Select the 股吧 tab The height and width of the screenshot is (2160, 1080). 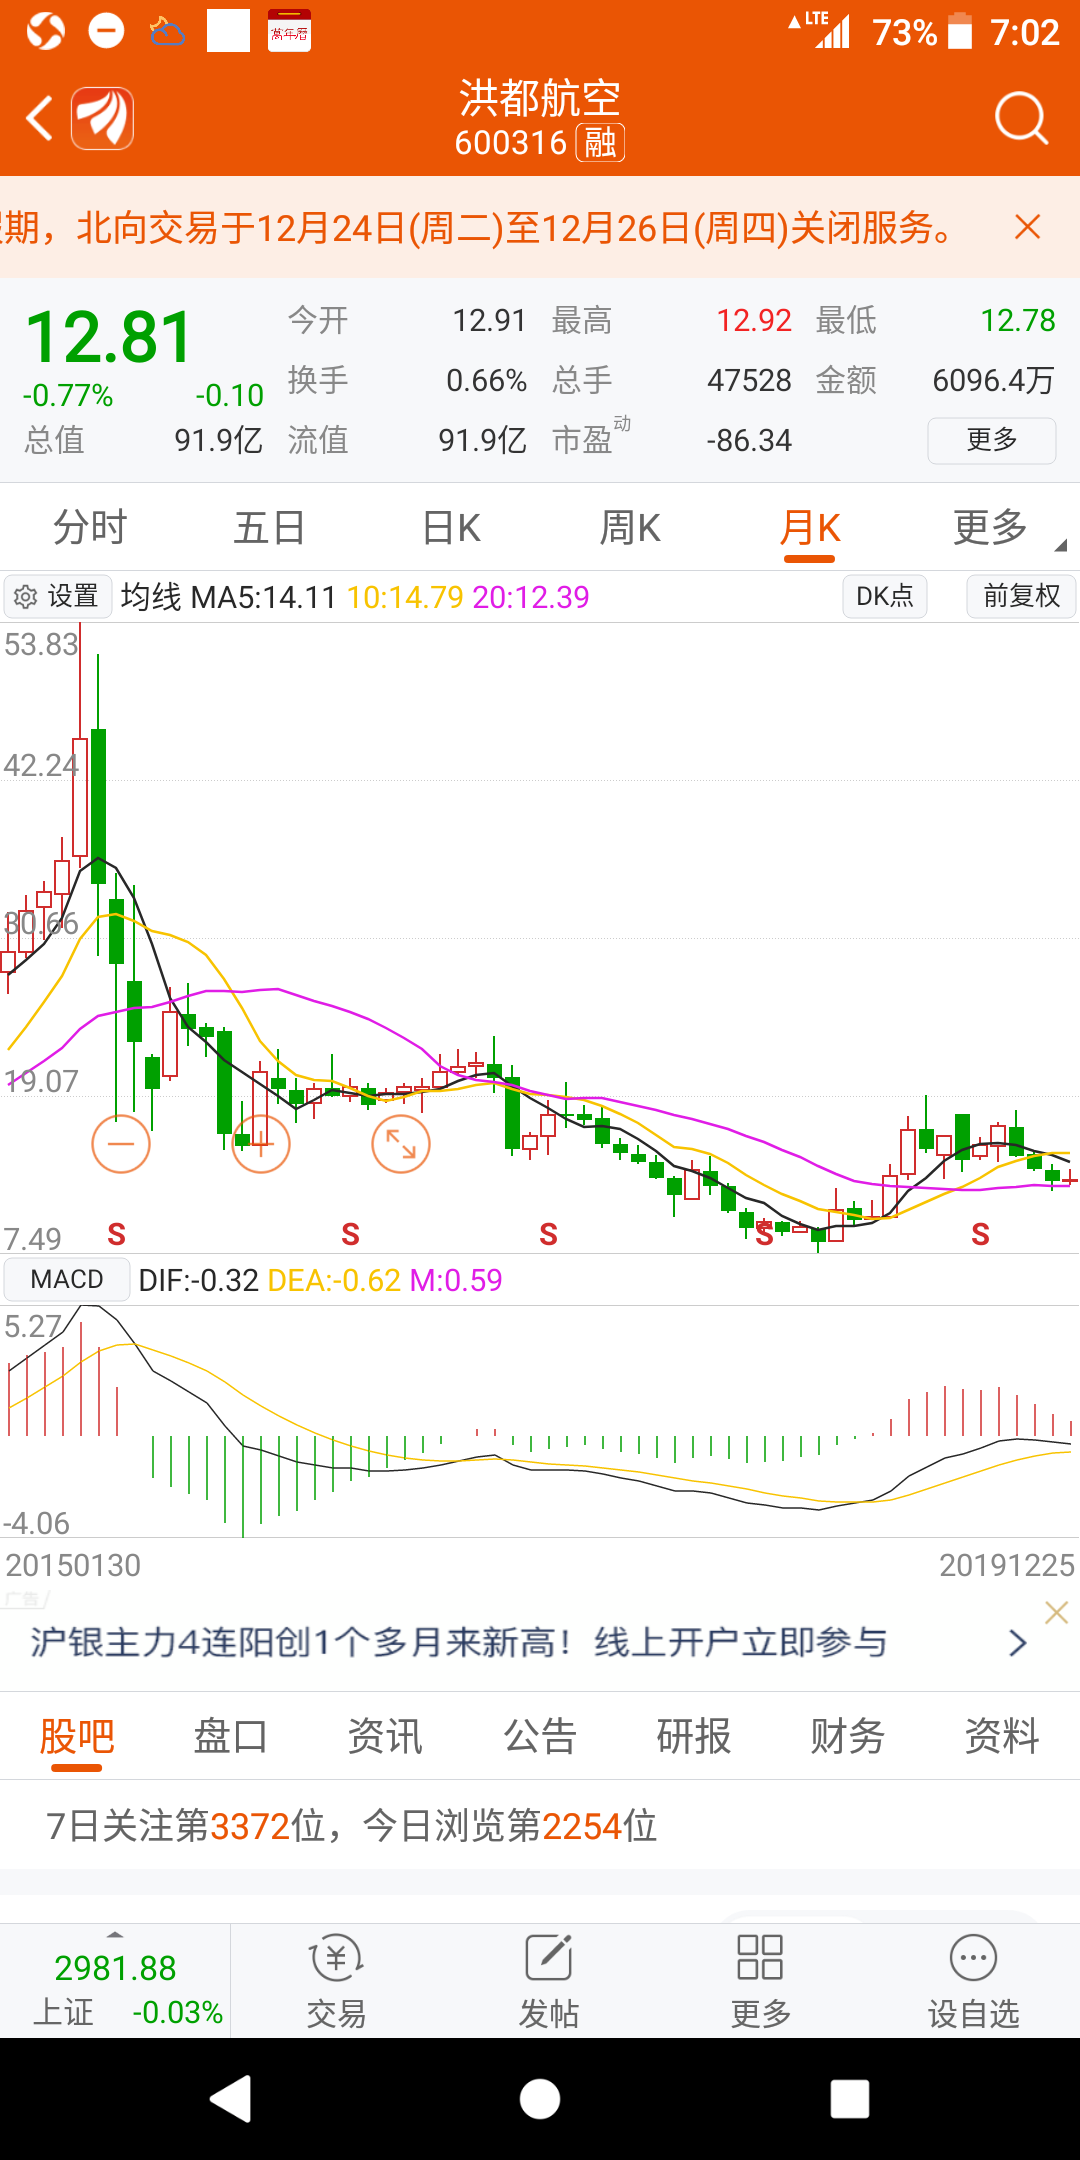coord(77,1735)
